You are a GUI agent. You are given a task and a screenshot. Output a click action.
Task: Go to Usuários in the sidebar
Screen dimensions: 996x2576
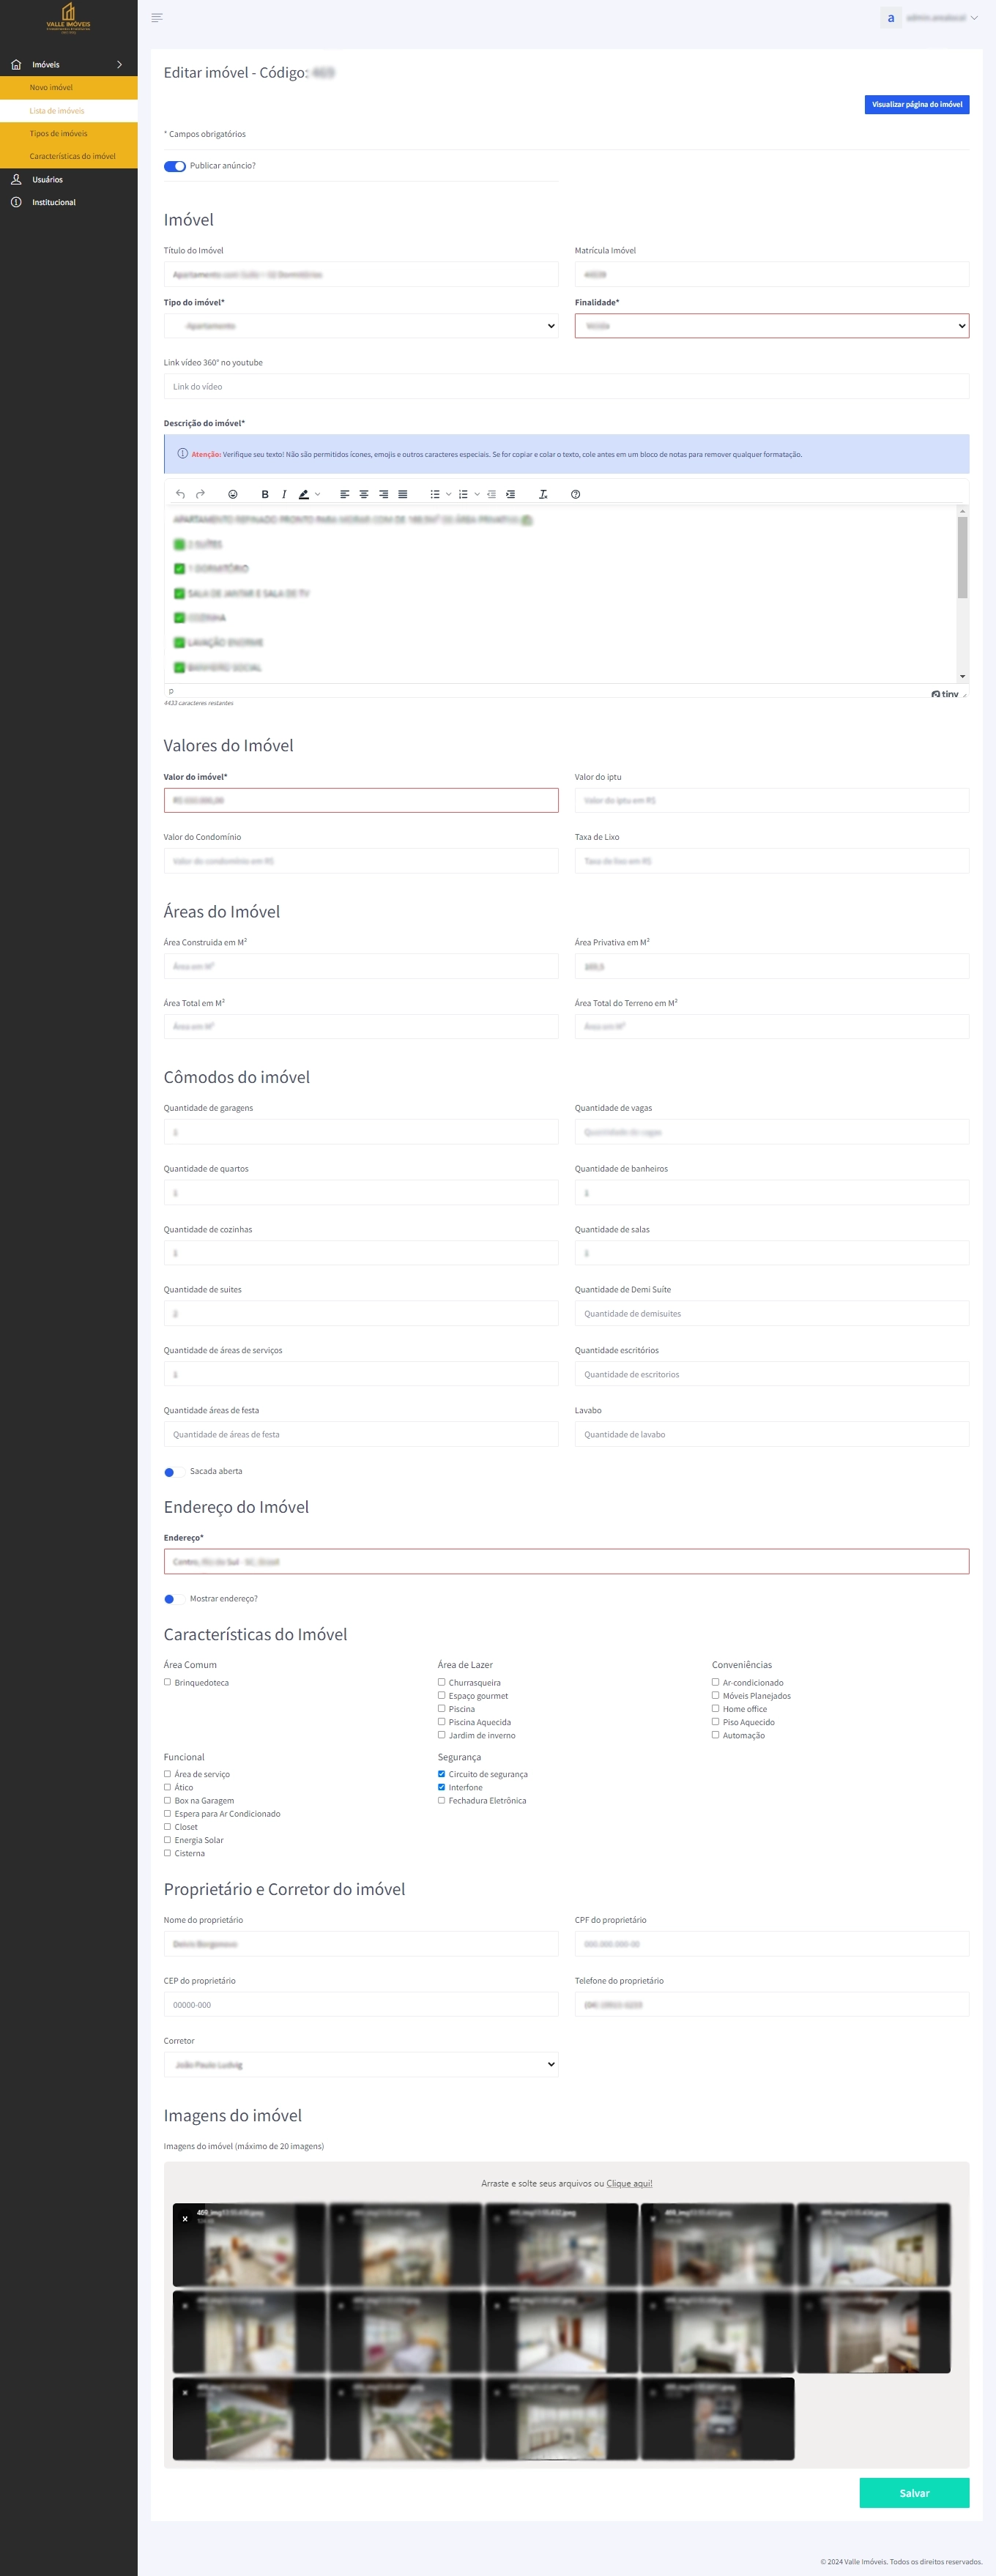[47, 180]
